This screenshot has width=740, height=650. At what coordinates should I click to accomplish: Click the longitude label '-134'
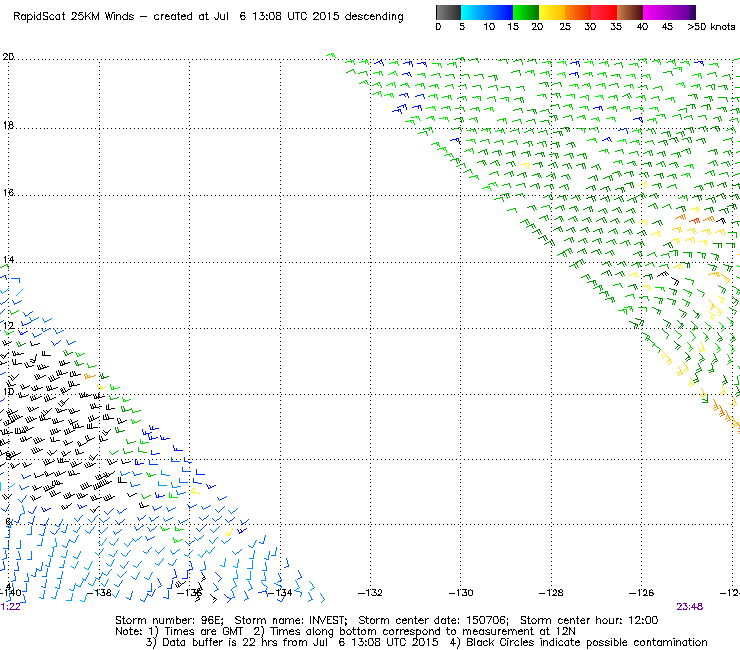280,592
